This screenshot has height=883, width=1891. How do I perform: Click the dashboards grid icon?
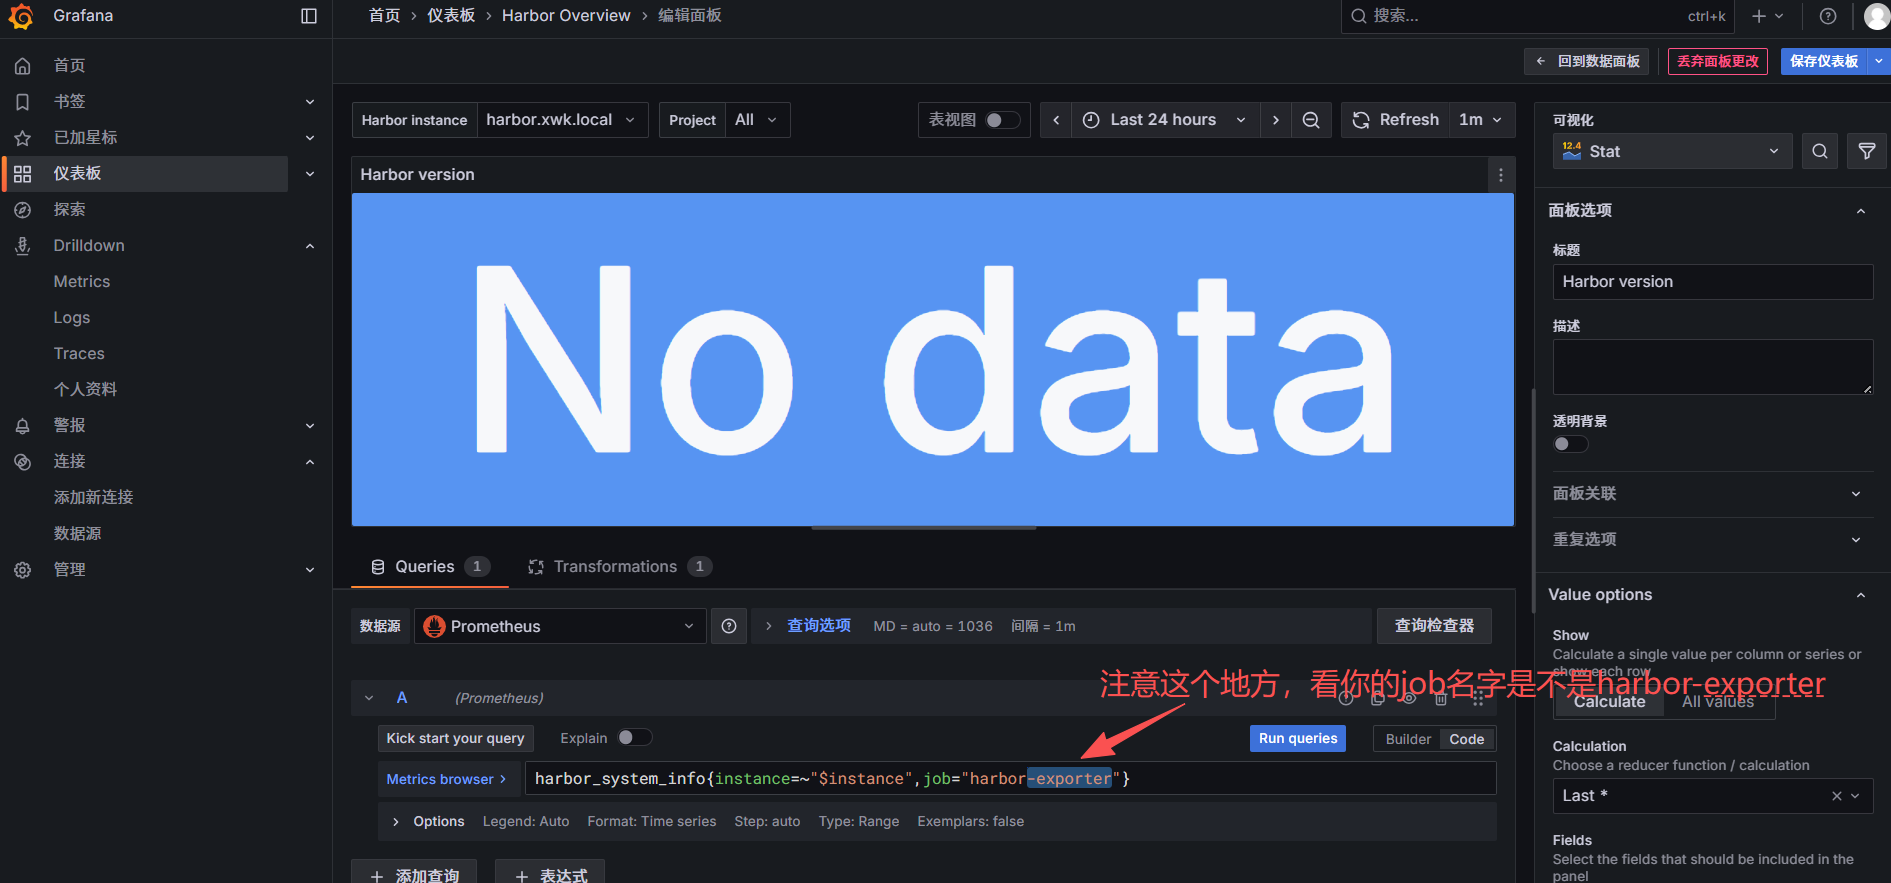coord(23,173)
